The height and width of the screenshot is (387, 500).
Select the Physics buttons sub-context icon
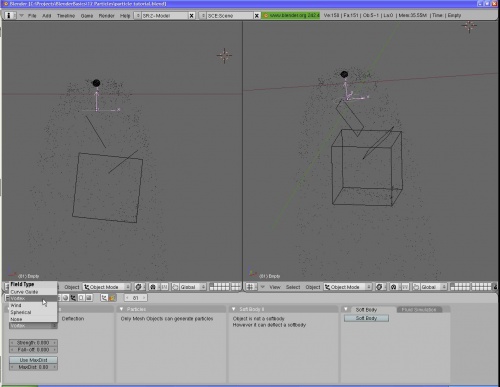click(x=112, y=298)
